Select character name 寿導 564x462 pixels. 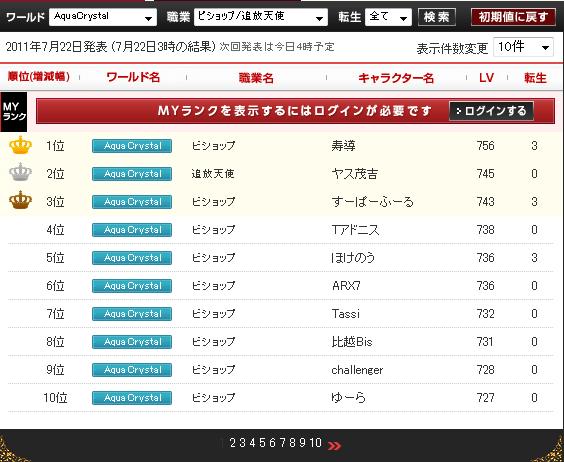tap(344, 146)
